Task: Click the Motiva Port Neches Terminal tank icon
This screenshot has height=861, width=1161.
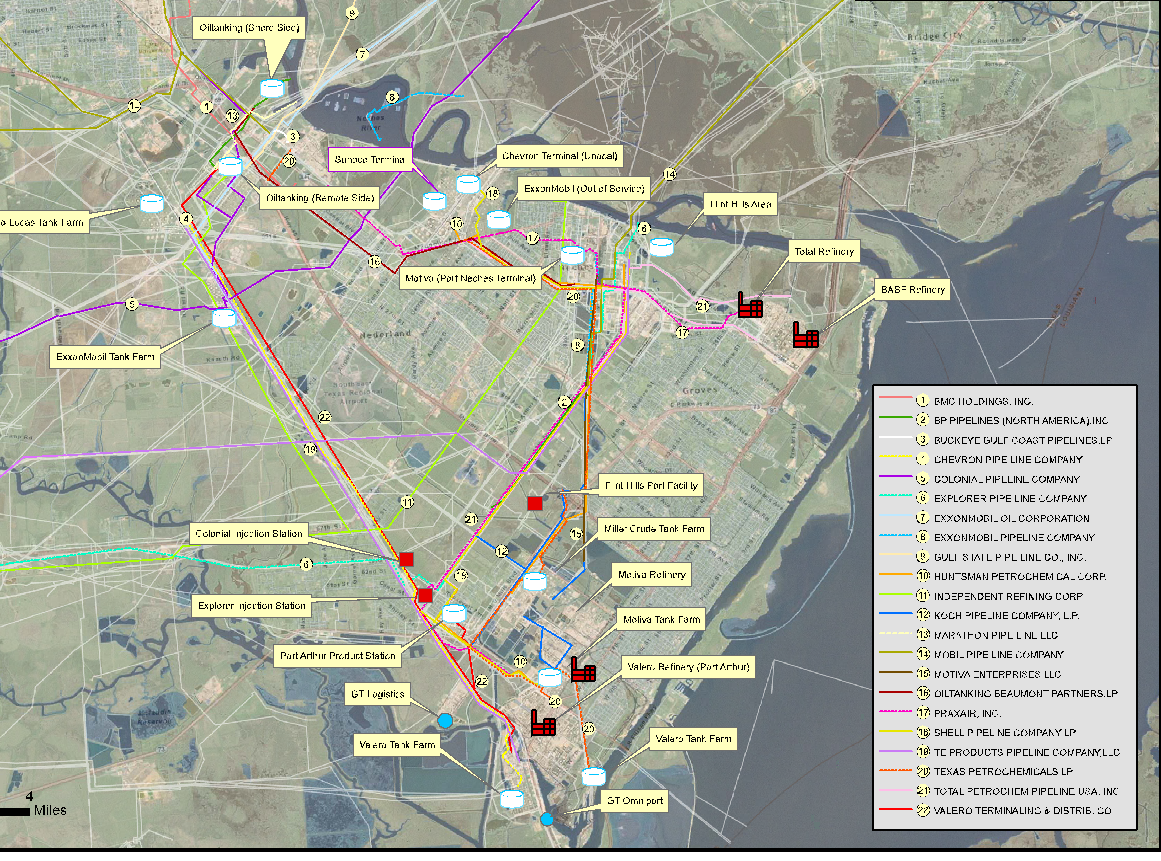Action: 572,255
